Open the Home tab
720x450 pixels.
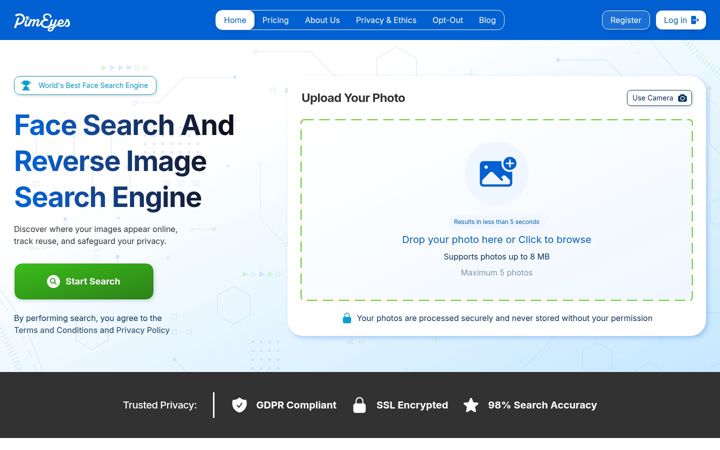coord(235,20)
